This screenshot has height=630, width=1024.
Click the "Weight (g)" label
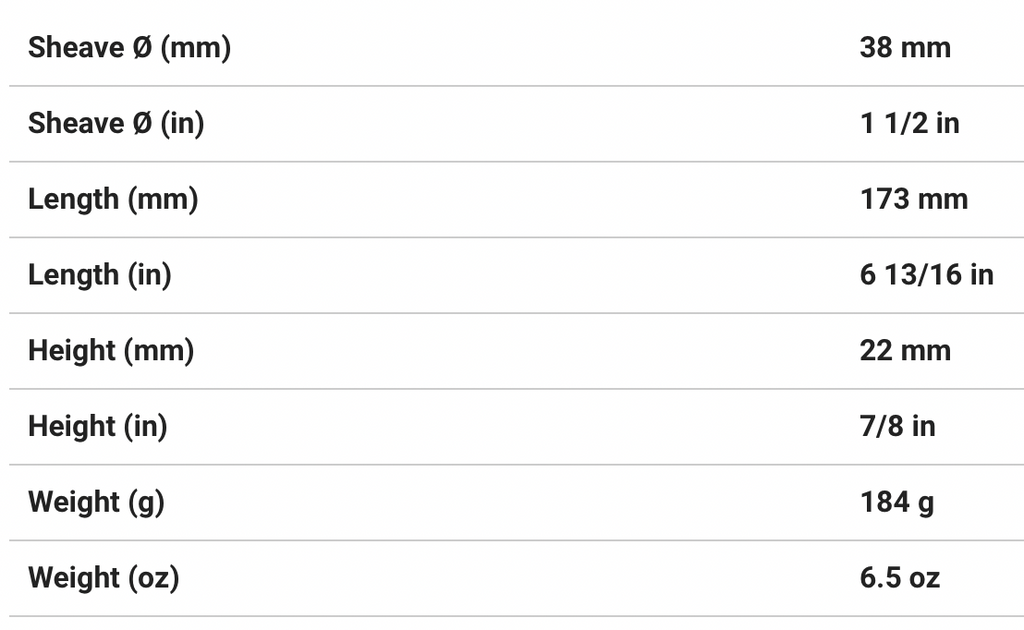96,502
